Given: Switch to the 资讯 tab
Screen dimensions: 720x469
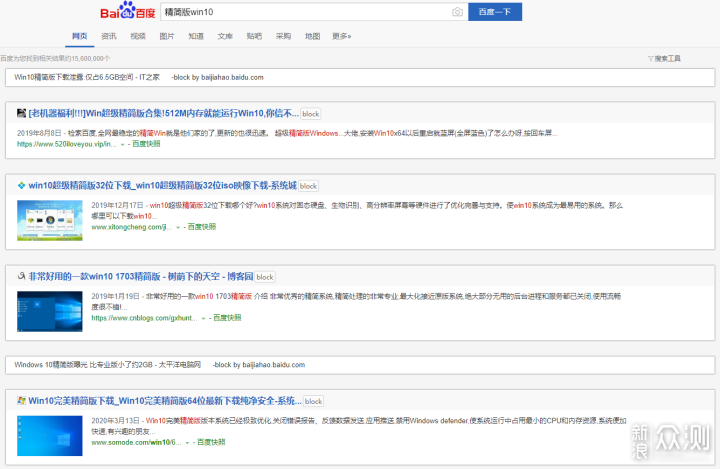Looking at the screenshot, I should click(109, 36).
